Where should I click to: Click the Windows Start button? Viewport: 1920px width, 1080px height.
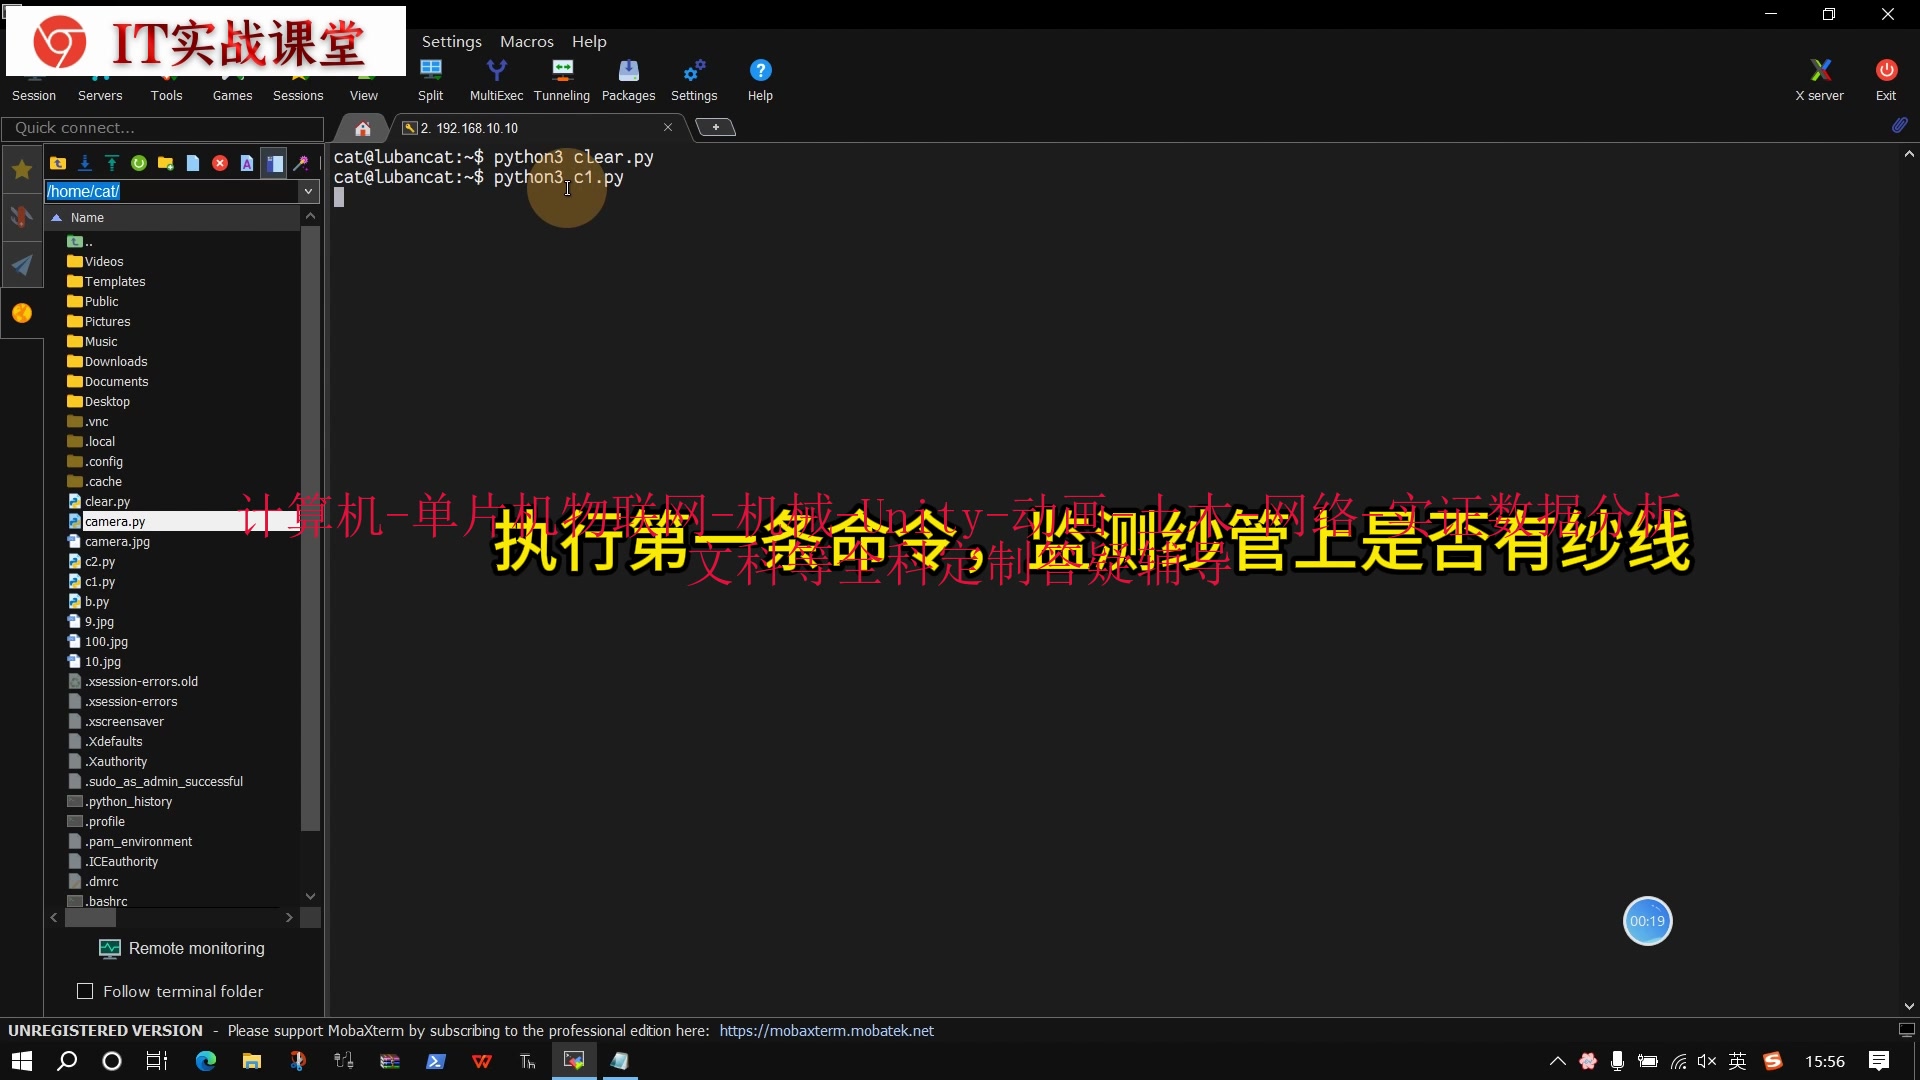point(22,1061)
